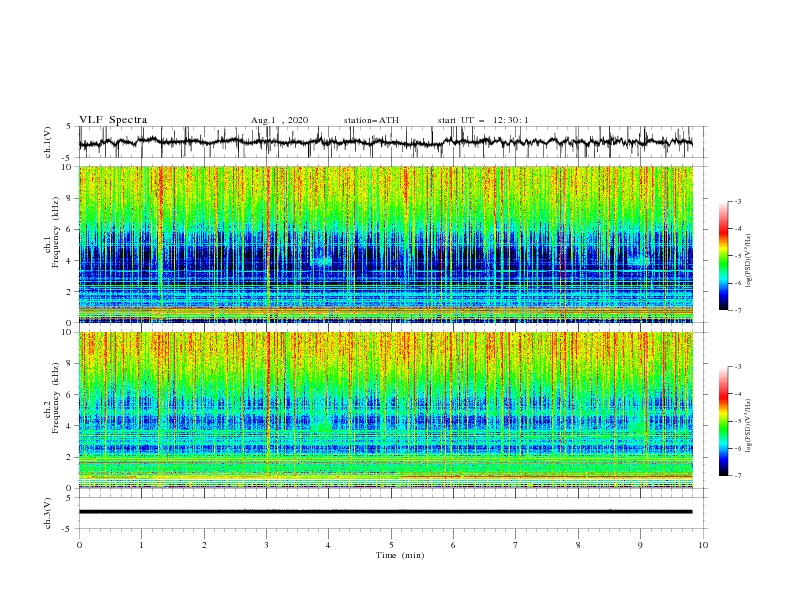This screenshot has height=612, width=792.
Task: Click the ch.1 spectrogram color scale bar
Action: pyautogui.click(x=723, y=256)
